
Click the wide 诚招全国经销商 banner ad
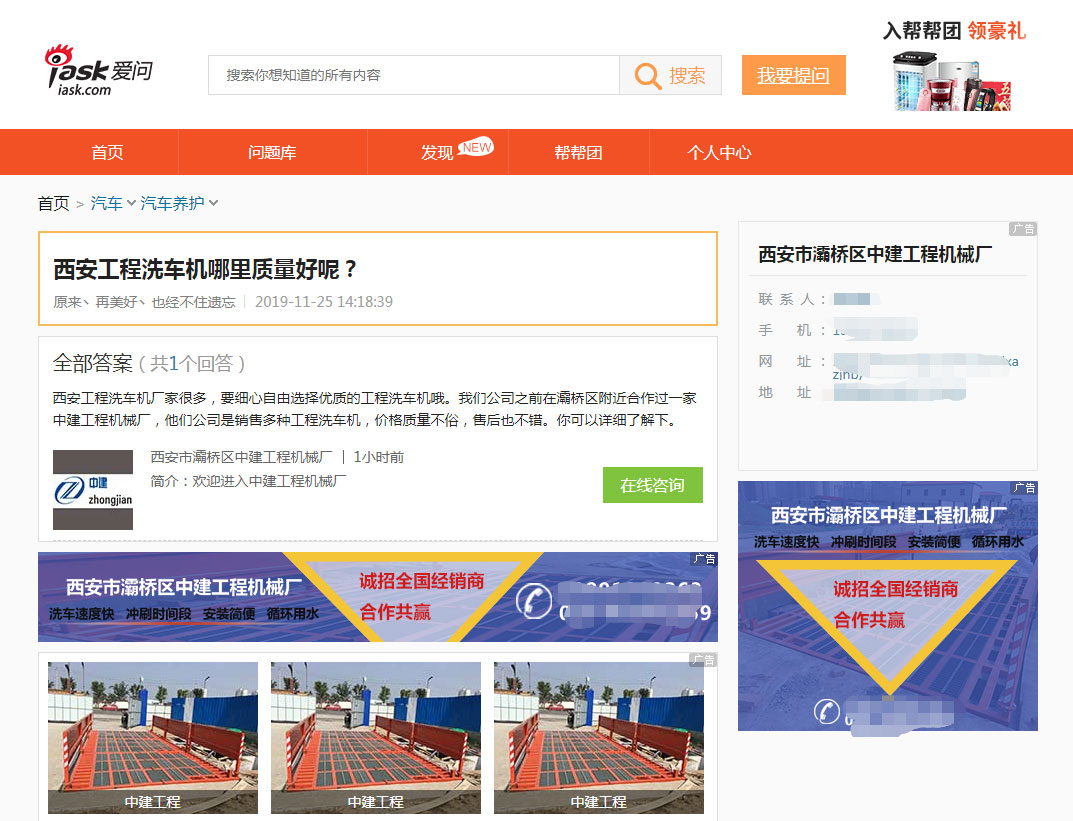tap(378, 597)
